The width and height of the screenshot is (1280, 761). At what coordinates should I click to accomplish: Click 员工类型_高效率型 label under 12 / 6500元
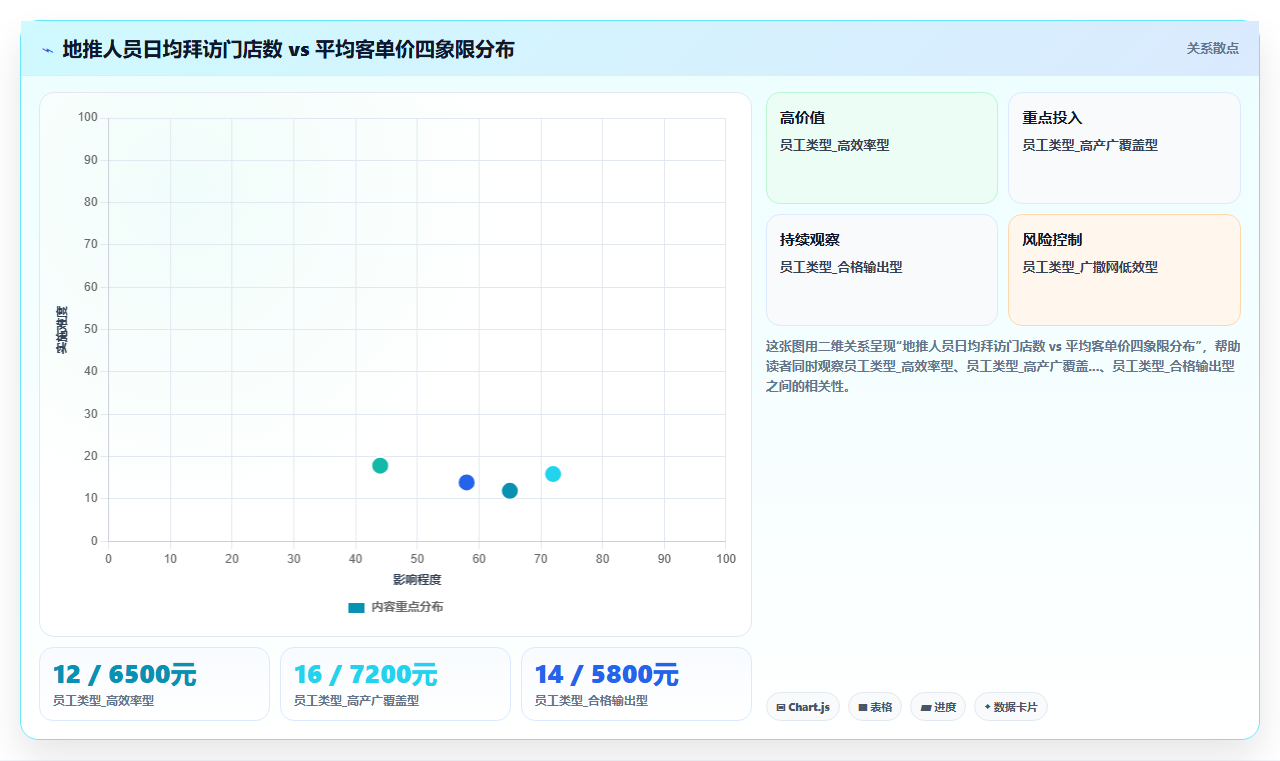(104, 701)
